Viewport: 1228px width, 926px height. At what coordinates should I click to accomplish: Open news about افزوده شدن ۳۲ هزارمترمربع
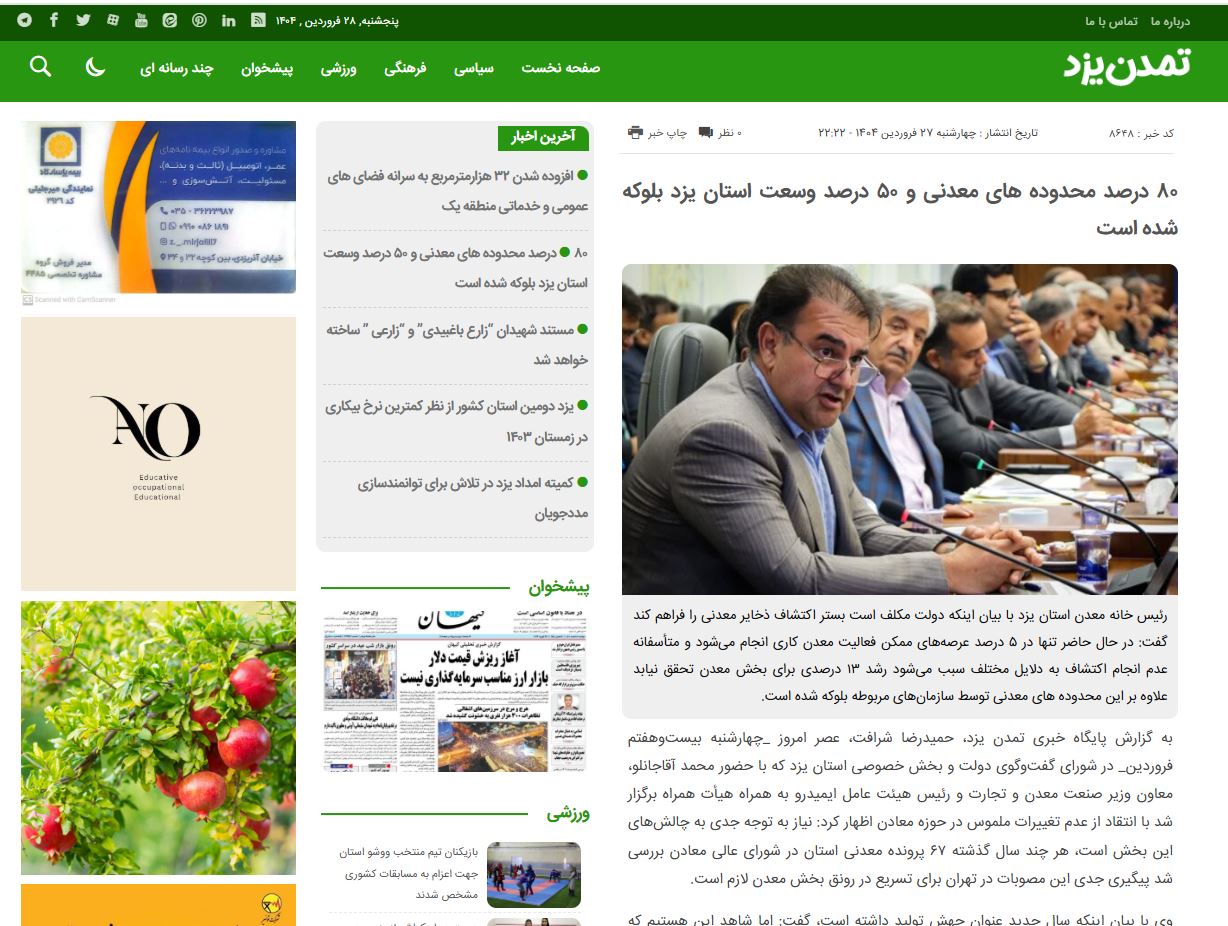coord(456,191)
